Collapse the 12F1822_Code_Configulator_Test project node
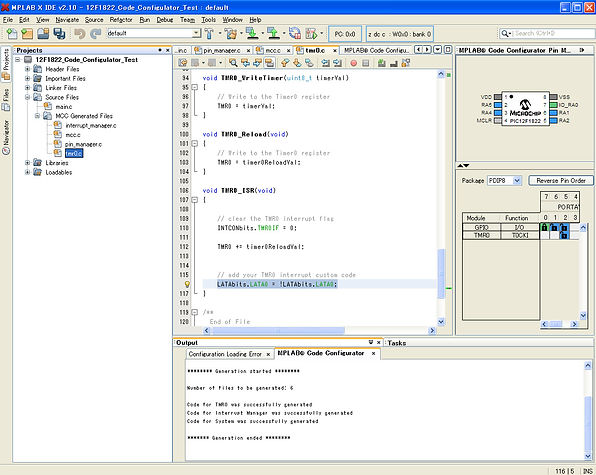The image size is (596, 475). (x=17, y=60)
